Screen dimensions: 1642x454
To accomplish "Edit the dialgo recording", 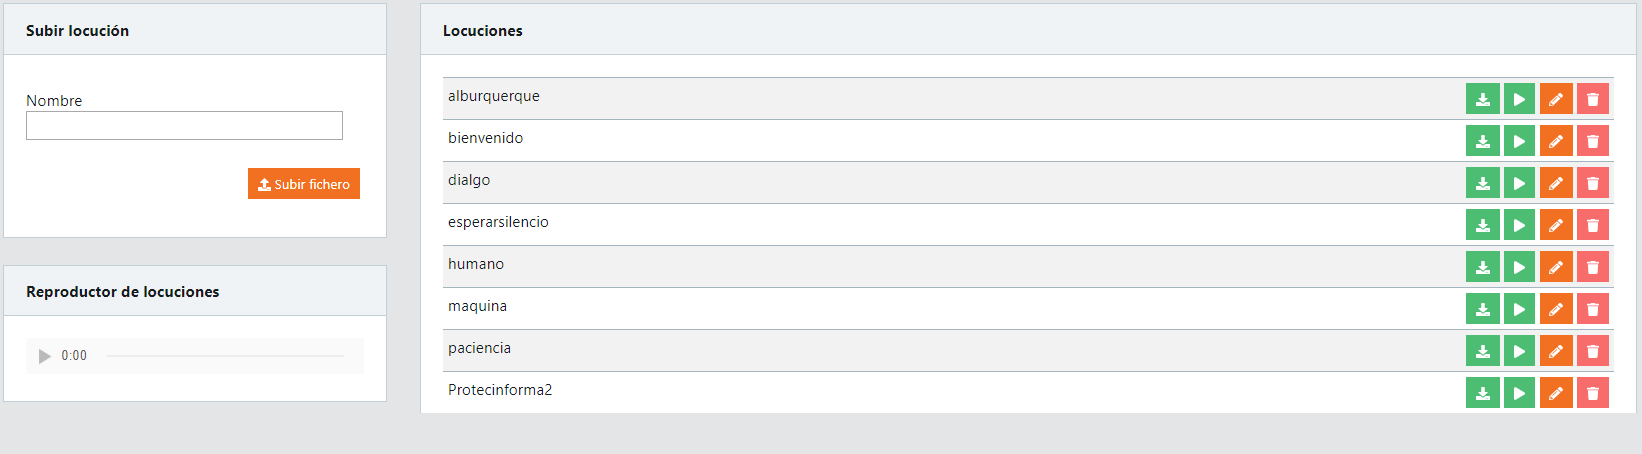I will [1556, 183].
